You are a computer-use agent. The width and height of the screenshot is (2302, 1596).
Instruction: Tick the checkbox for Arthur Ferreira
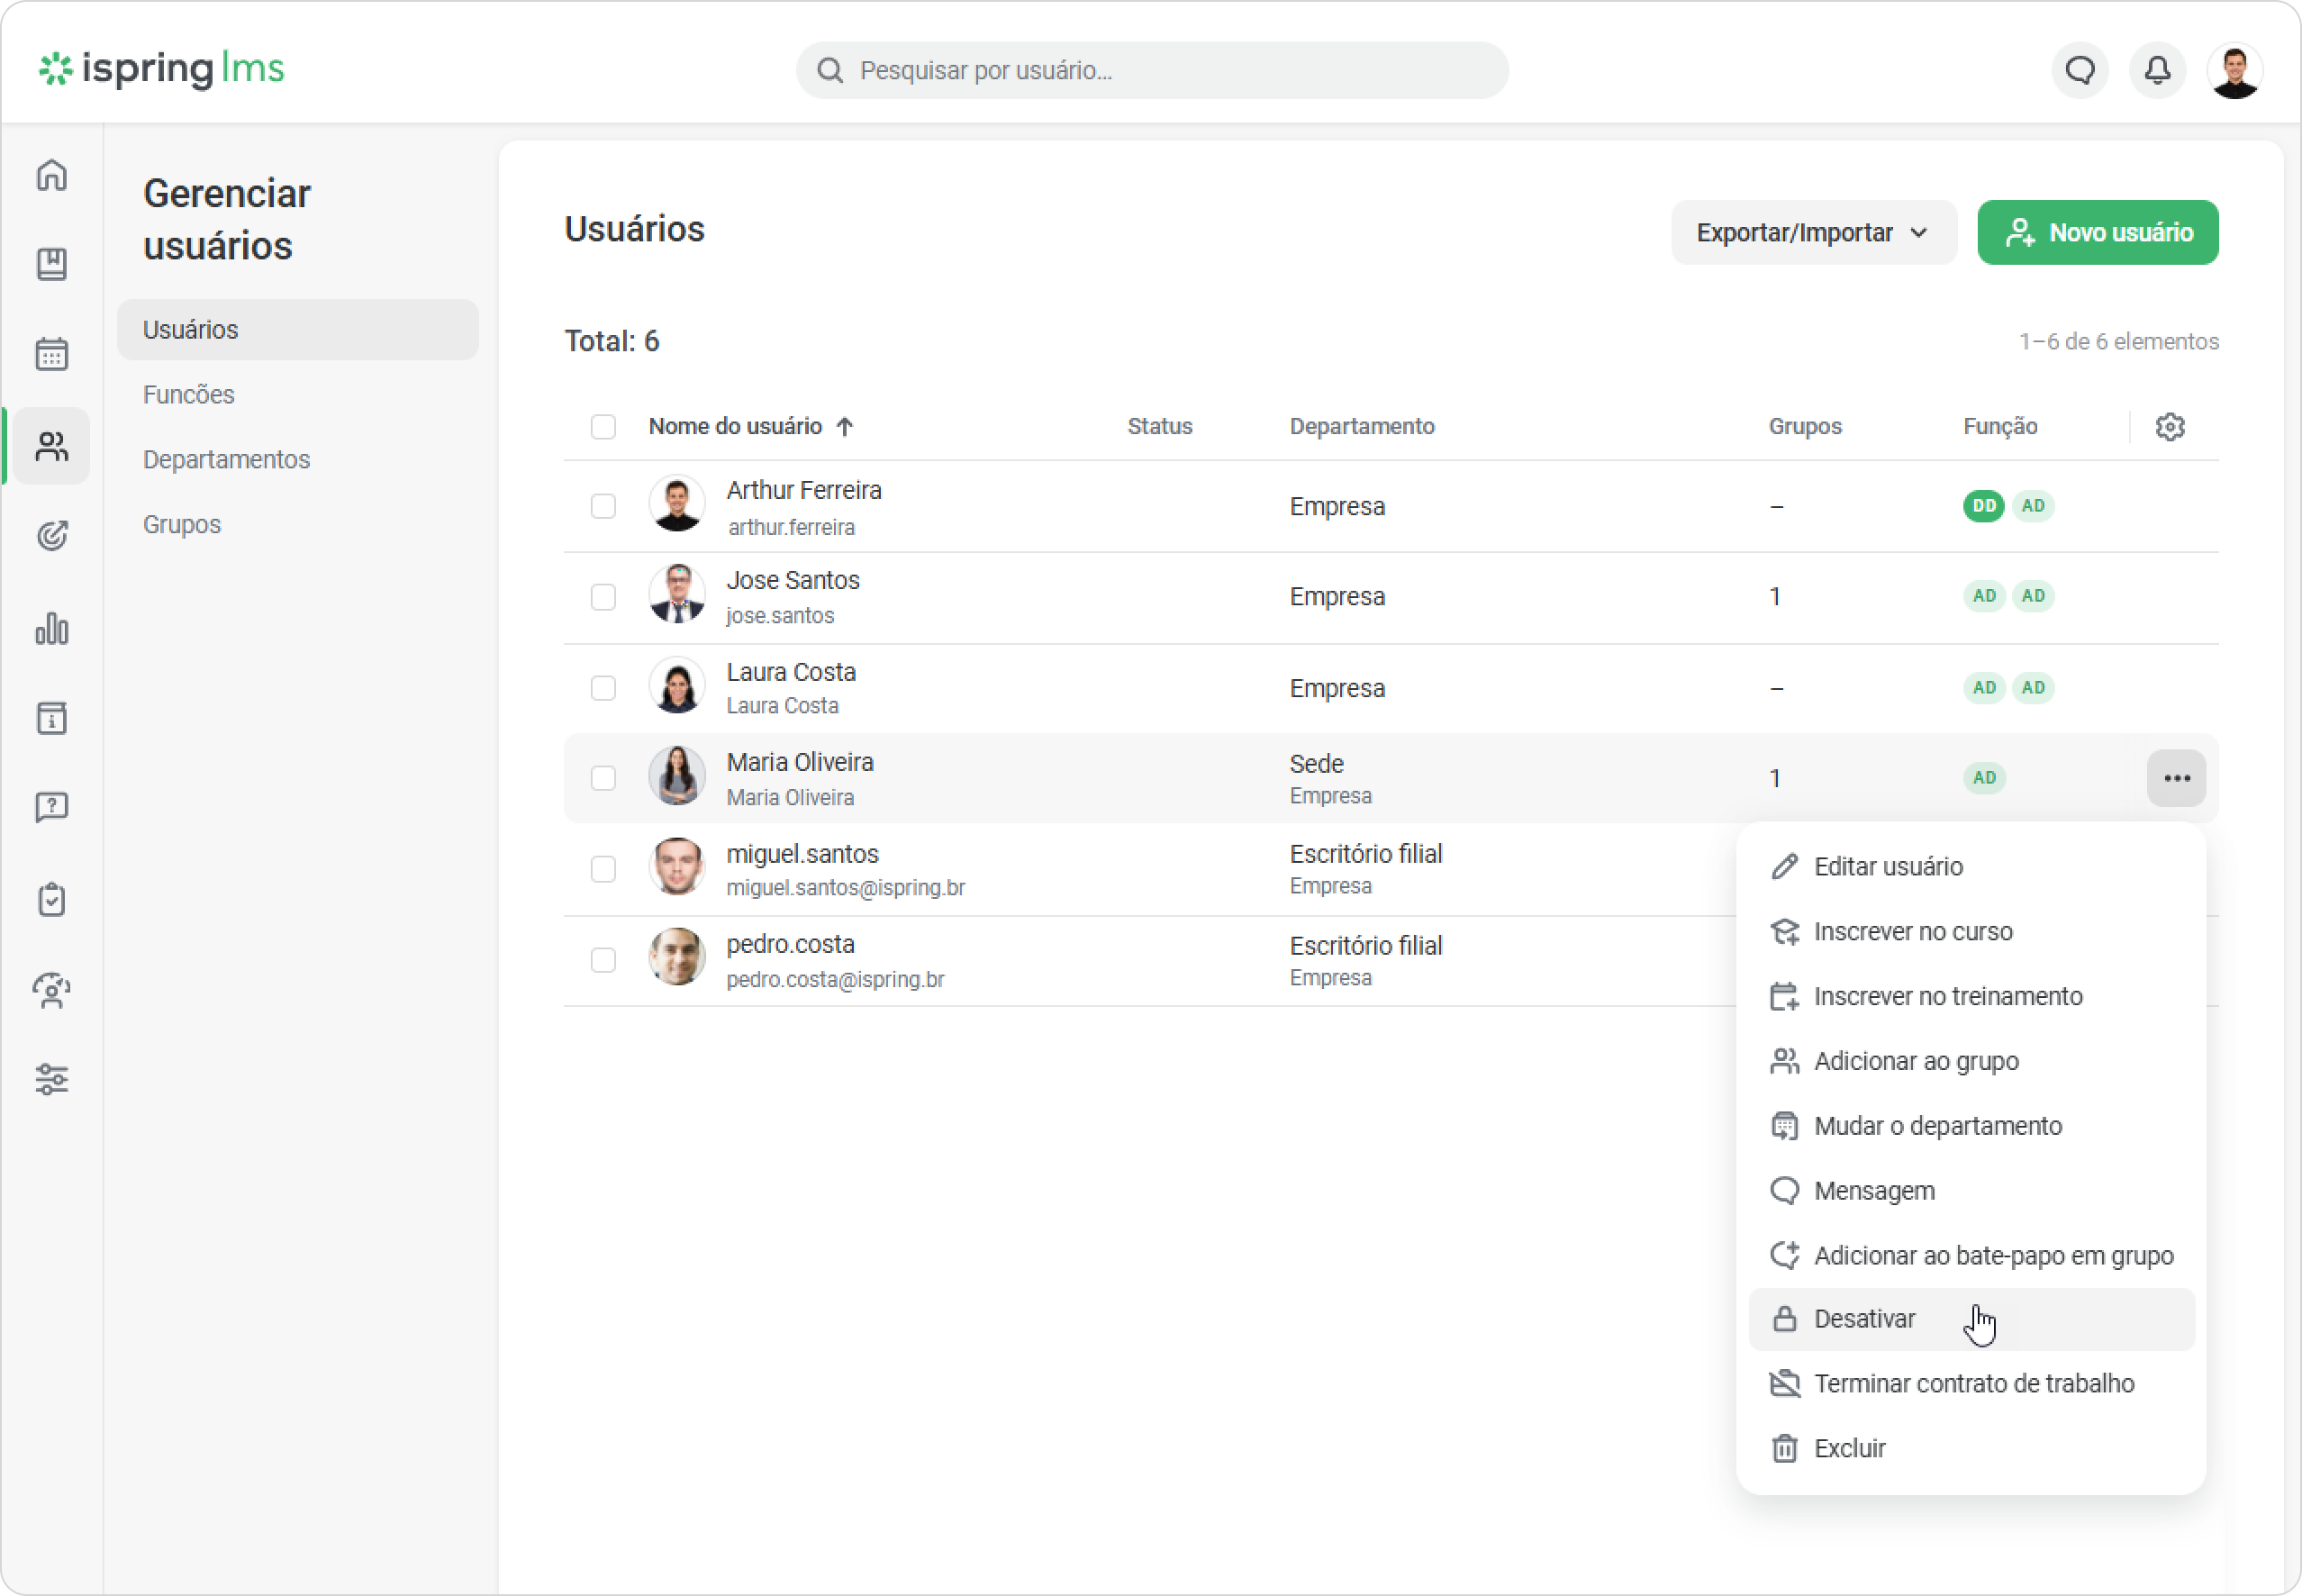[x=603, y=506]
